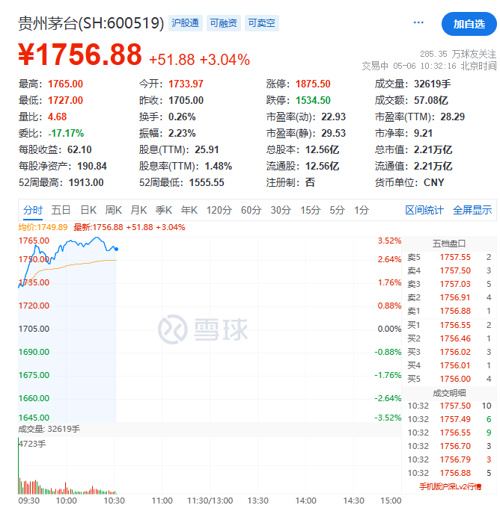Click the 沪股通 tag
The image size is (500, 508).
click(x=185, y=23)
